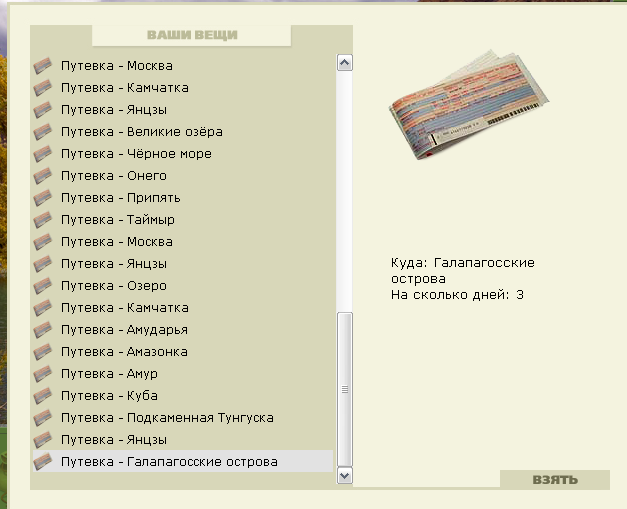The height and width of the screenshot is (509, 627).
Task: Choose the text Путевка - Онего
Action: point(114,176)
